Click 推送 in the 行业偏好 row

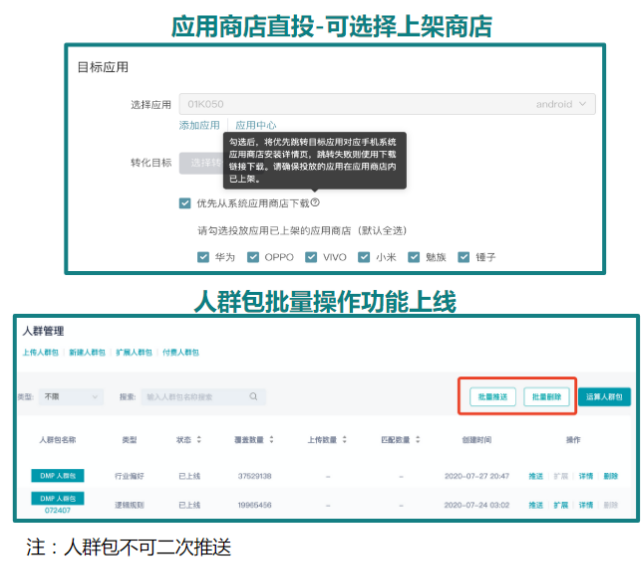click(536, 476)
